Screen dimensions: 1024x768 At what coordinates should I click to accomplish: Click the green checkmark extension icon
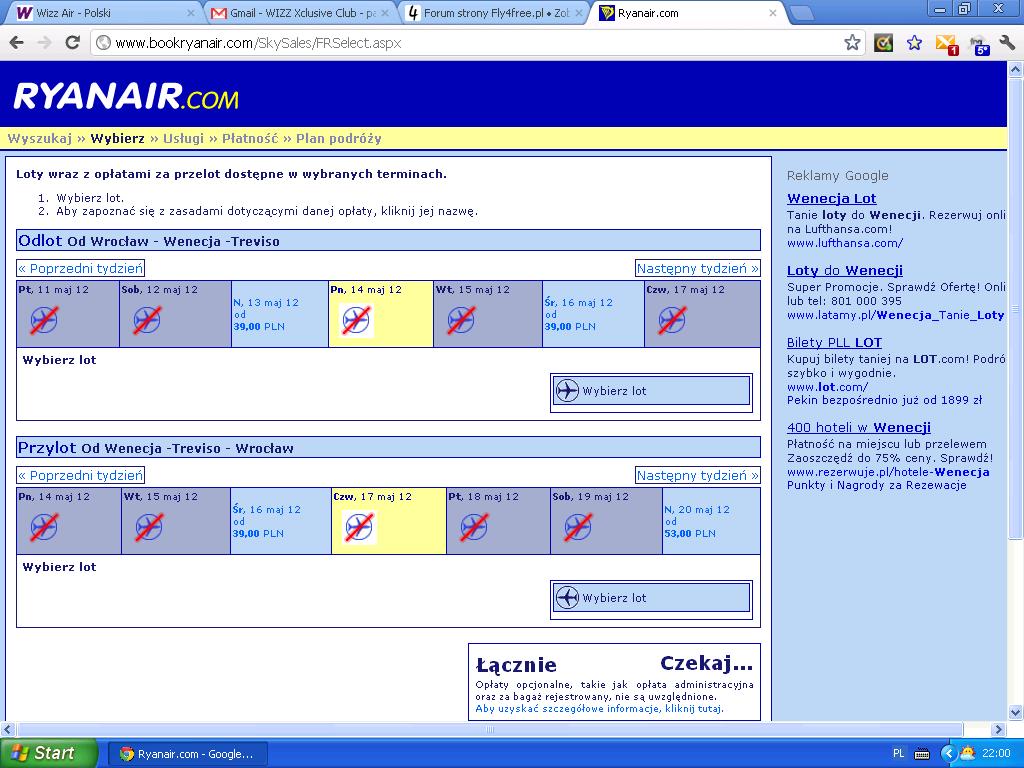click(884, 43)
